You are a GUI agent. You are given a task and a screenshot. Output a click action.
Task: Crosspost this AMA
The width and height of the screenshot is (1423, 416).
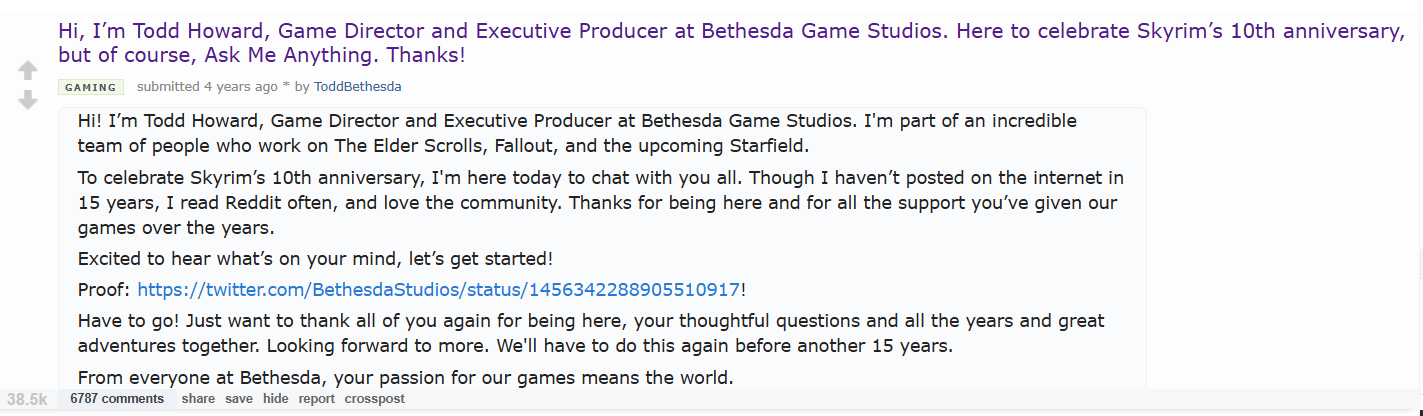[375, 399]
